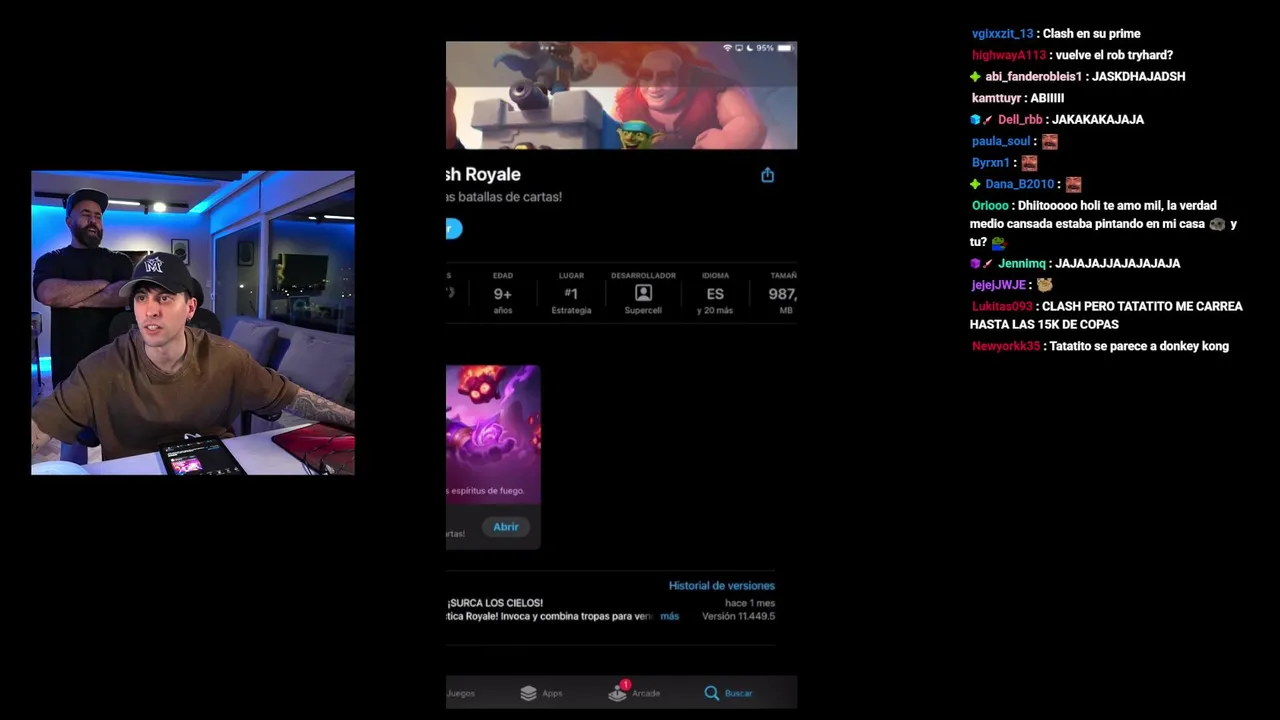
Task: Click the purple cube badge beside Jennimq
Action: (975, 263)
